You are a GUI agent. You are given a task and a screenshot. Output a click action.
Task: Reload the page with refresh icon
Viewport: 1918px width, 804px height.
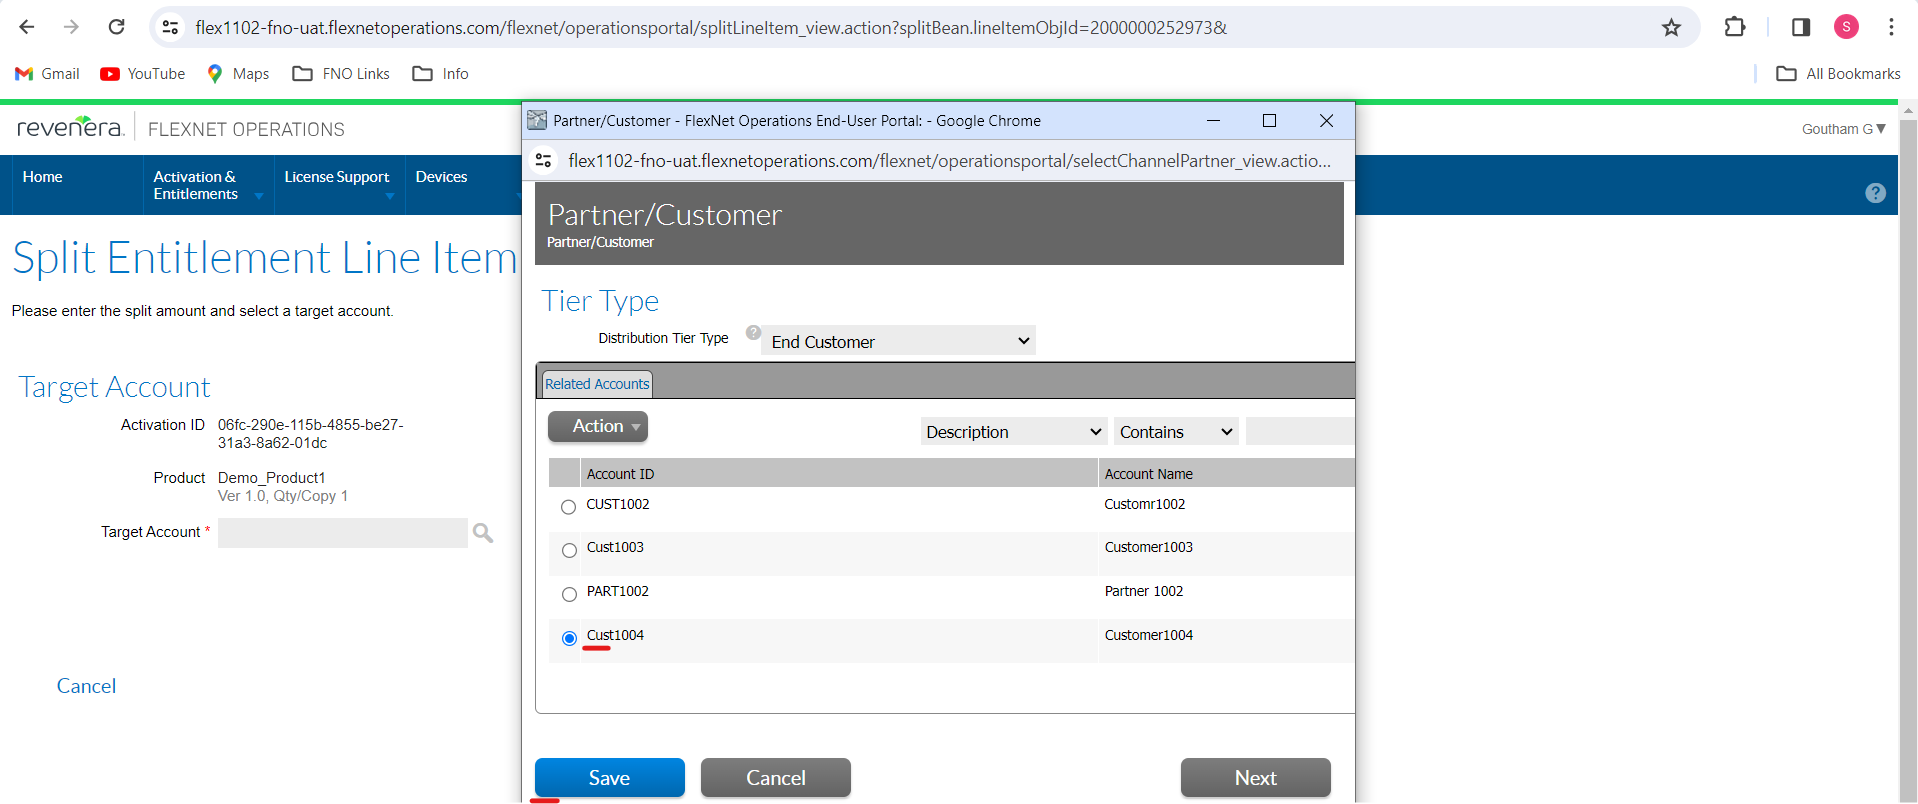116,27
